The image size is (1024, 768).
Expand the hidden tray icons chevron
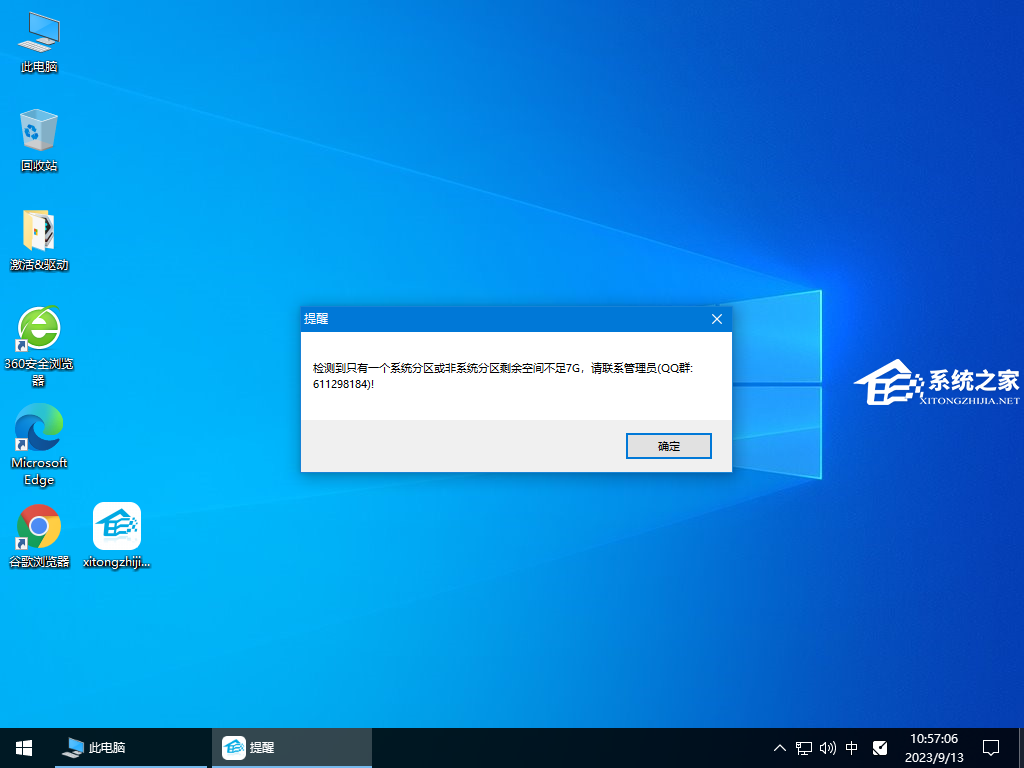pos(779,748)
